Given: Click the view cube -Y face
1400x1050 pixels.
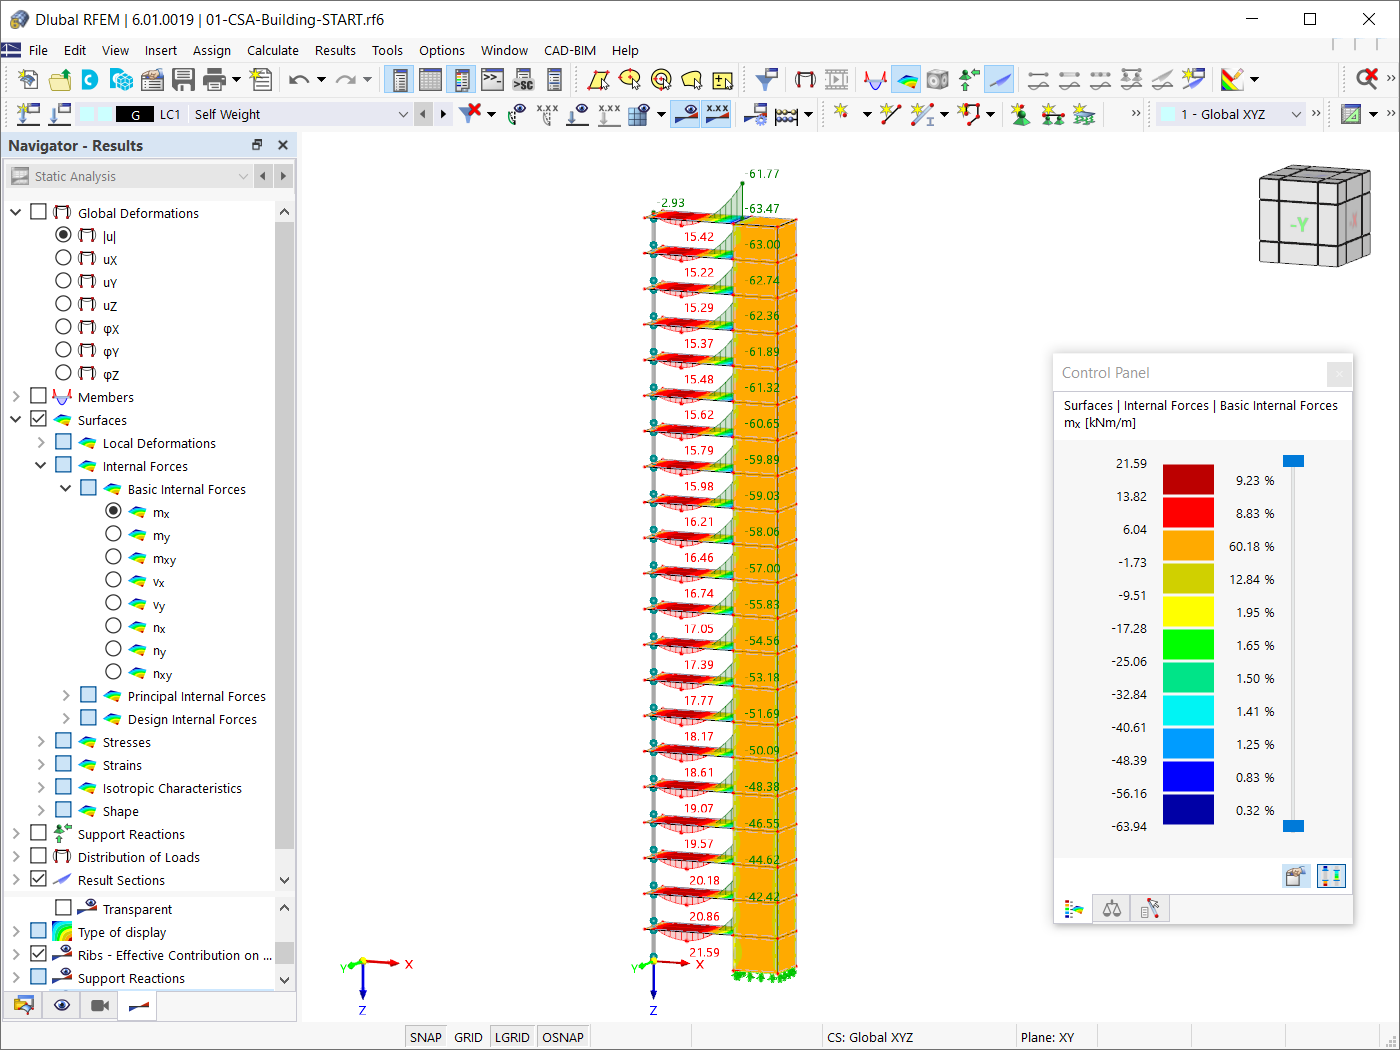Looking at the screenshot, I should [1298, 226].
